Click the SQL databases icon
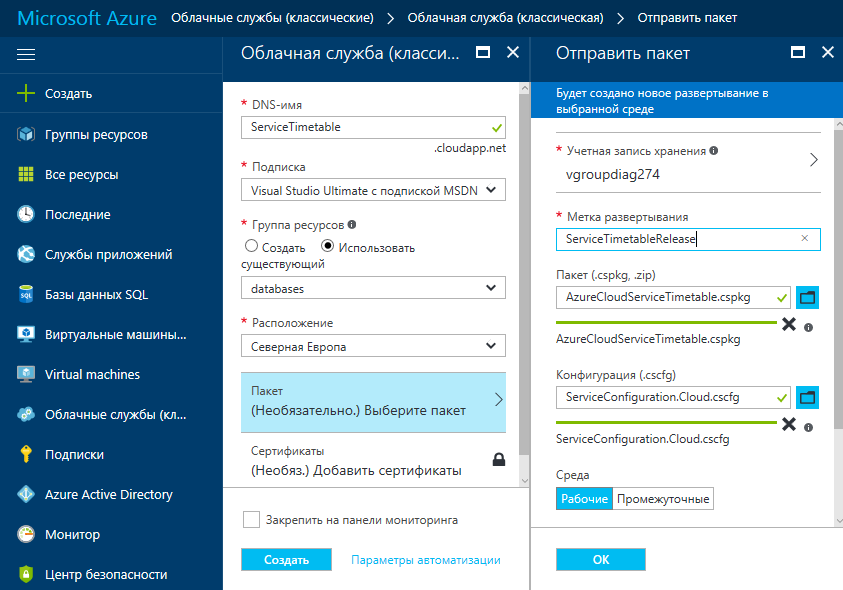Image resolution: width=843 pixels, height=590 pixels. pyautogui.click(x=26, y=294)
